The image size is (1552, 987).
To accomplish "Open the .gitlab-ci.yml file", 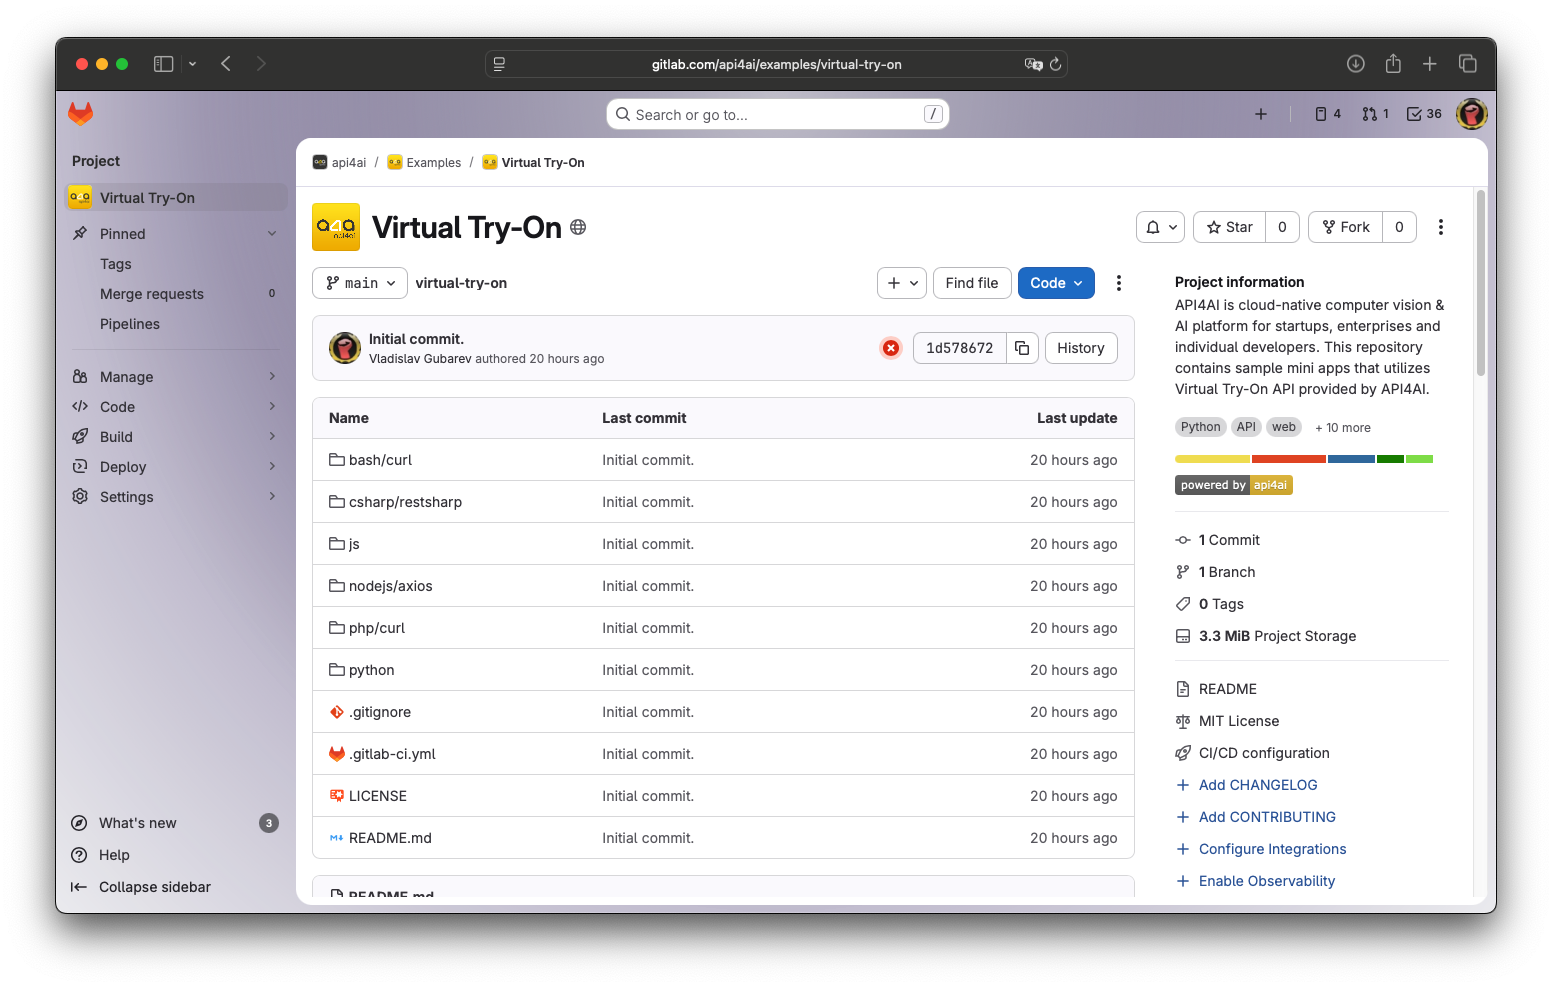I will click(x=391, y=754).
